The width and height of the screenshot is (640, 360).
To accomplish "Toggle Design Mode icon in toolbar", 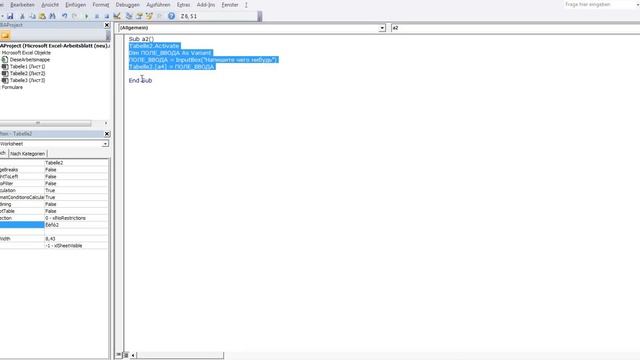I will 117,16.
